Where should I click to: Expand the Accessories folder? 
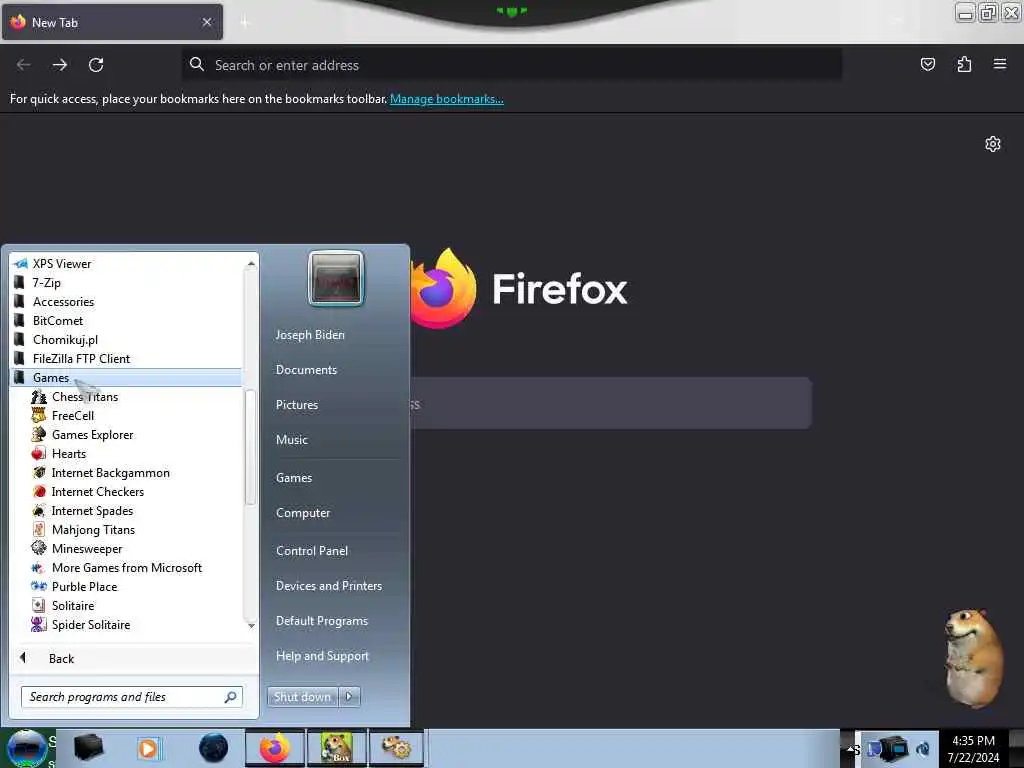[x=63, y=301]
